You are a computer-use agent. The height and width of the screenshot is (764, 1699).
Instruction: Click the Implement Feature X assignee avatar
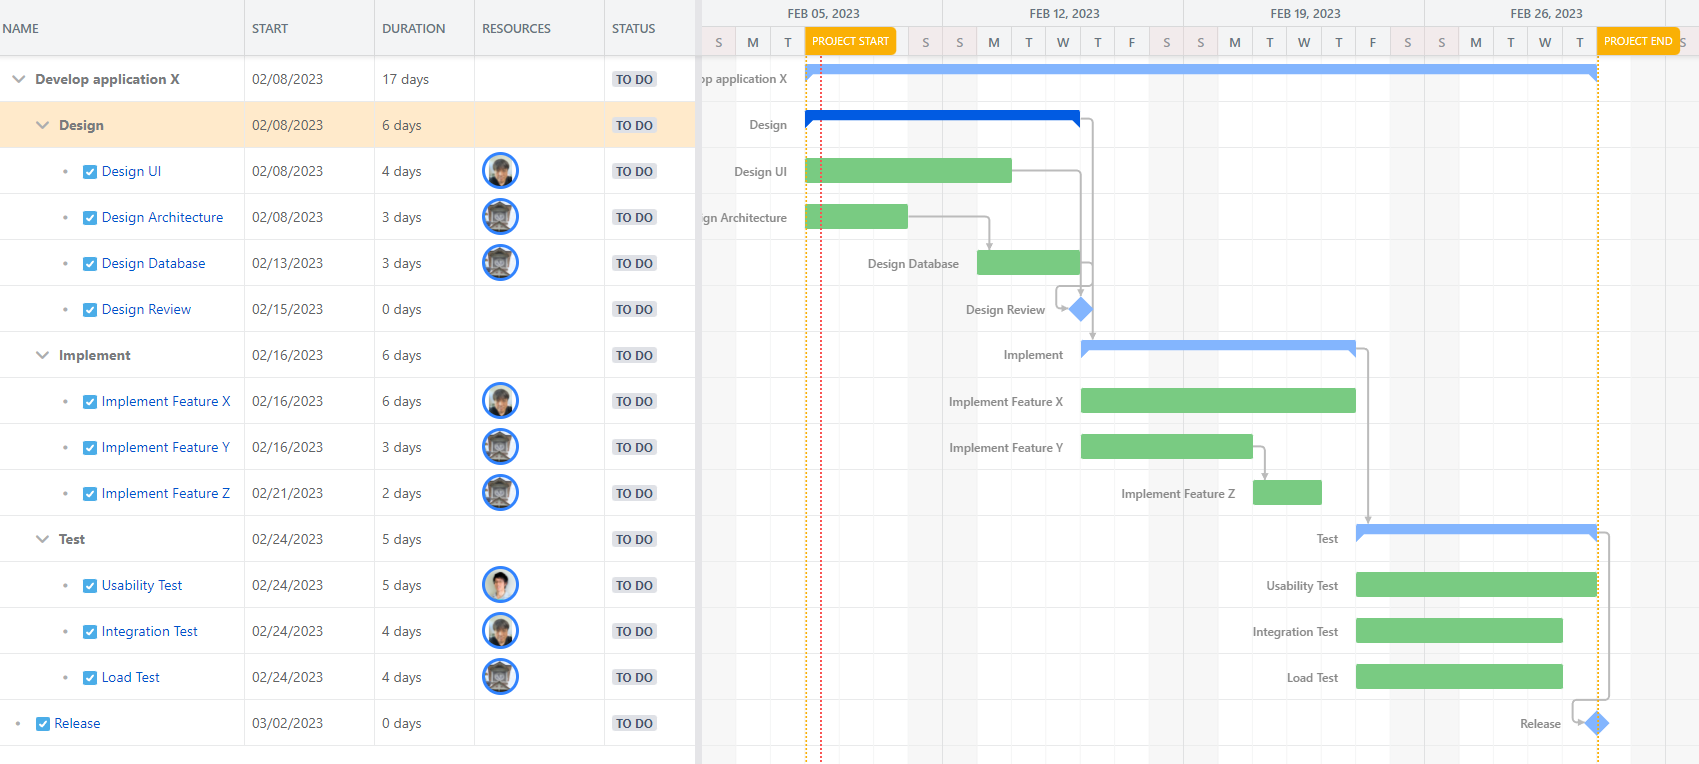(500, 401)
